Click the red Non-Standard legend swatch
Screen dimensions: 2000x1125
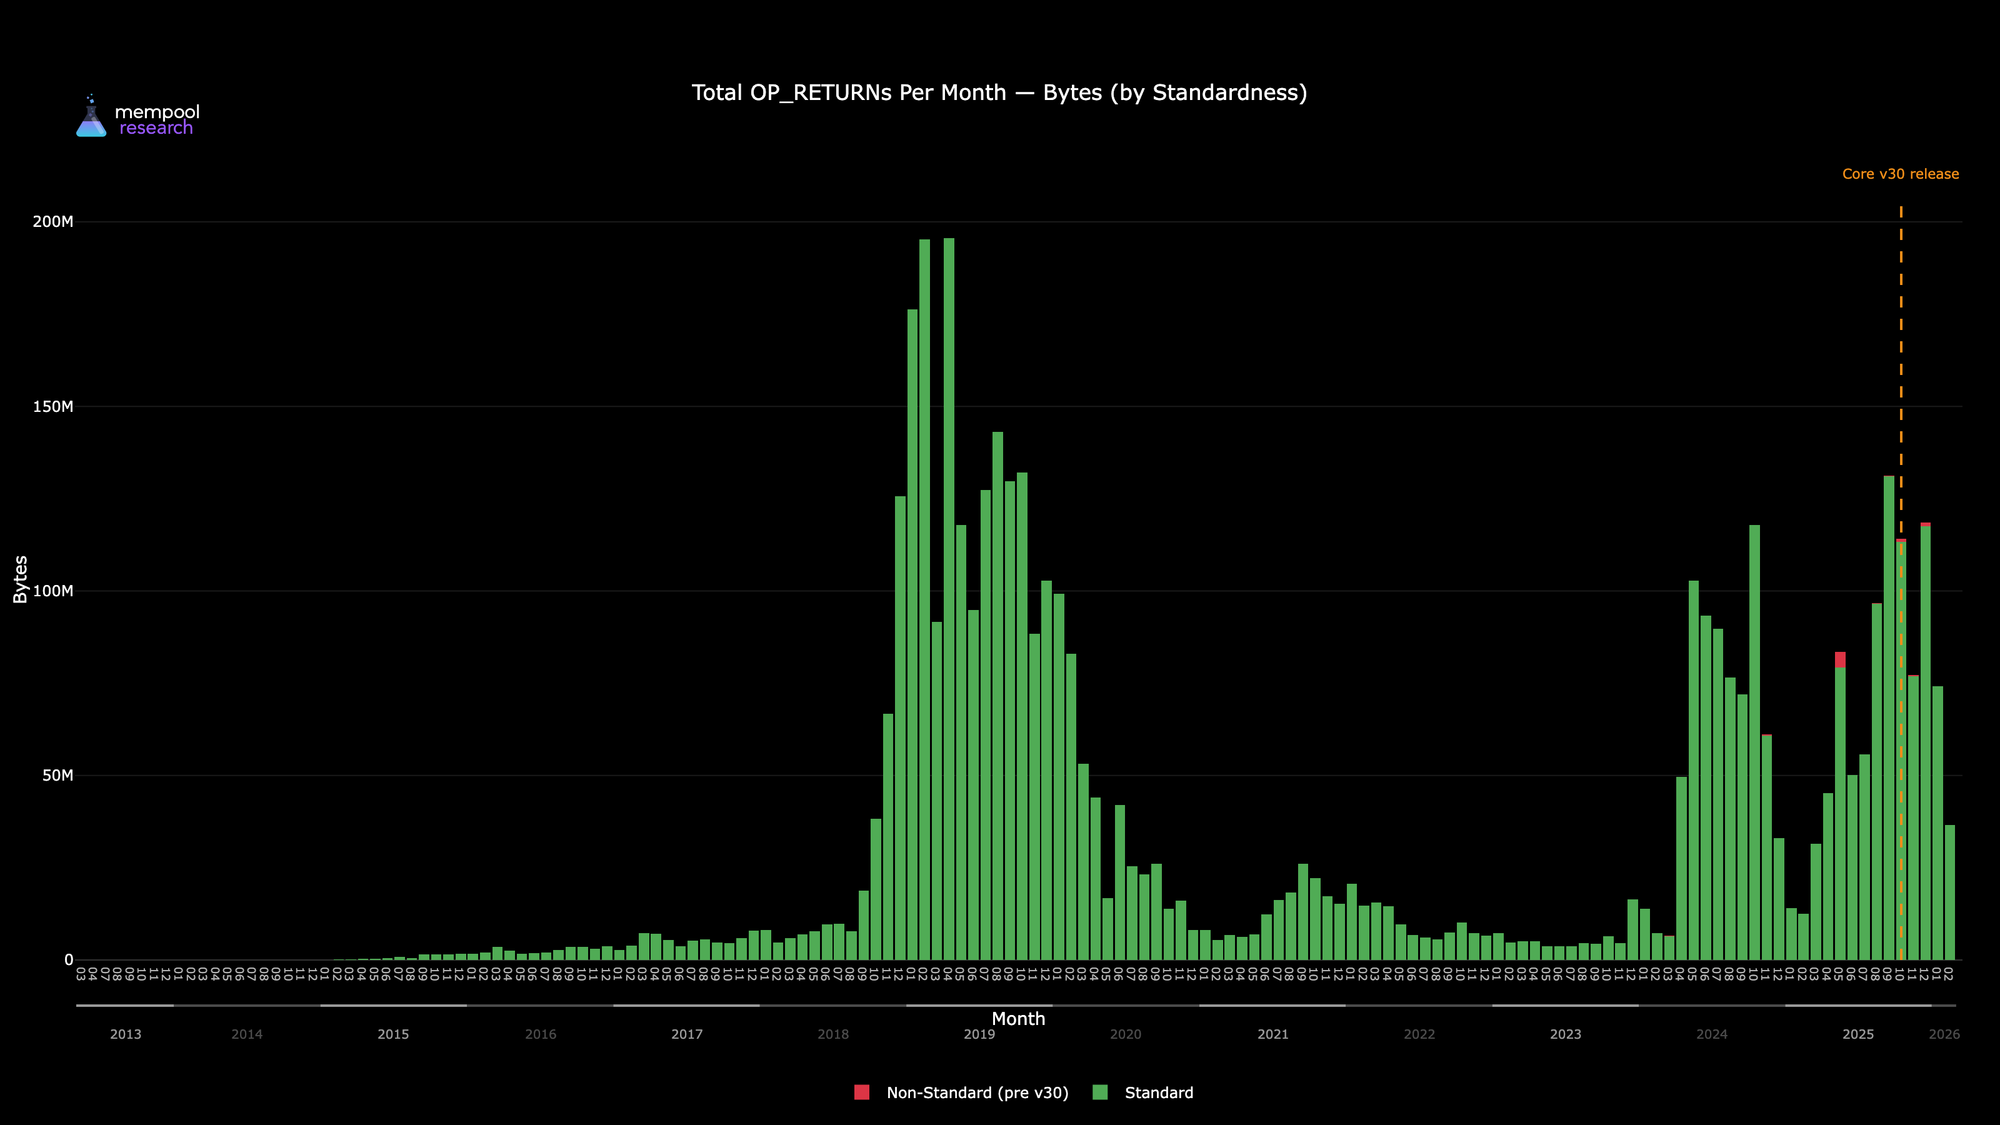click(862, 1092)
